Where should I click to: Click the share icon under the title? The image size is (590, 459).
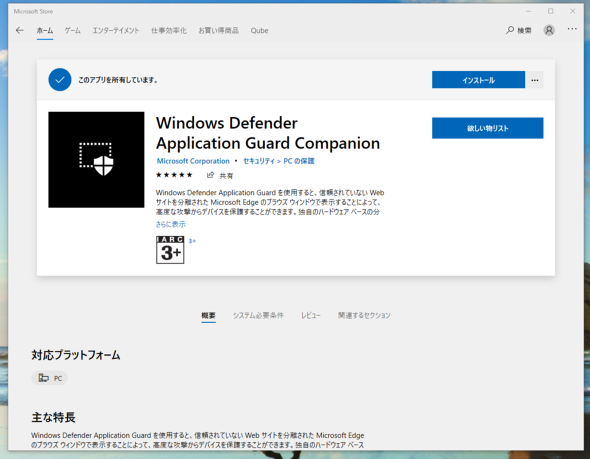[210, 175]
